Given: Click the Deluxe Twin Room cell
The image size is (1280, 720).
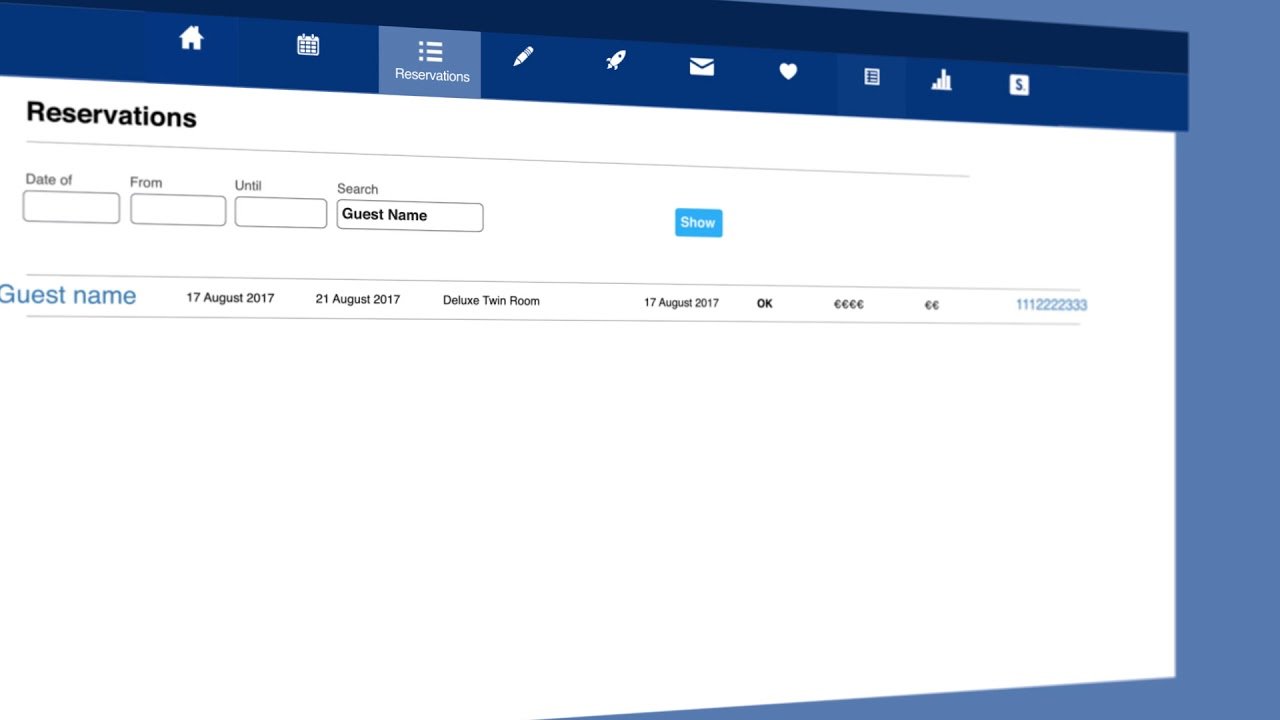Looking at the screenshot, I should click(491, 301).
